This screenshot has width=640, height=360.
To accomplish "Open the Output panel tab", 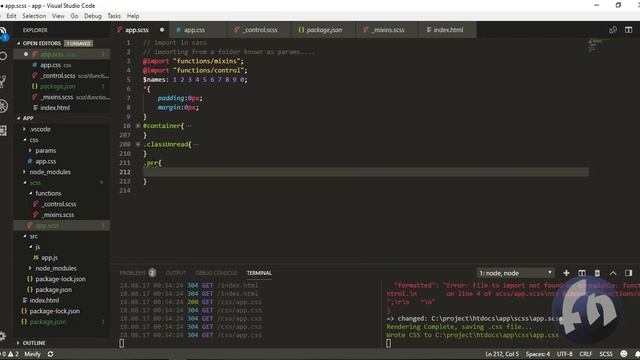I will click(x=176, y=273).
